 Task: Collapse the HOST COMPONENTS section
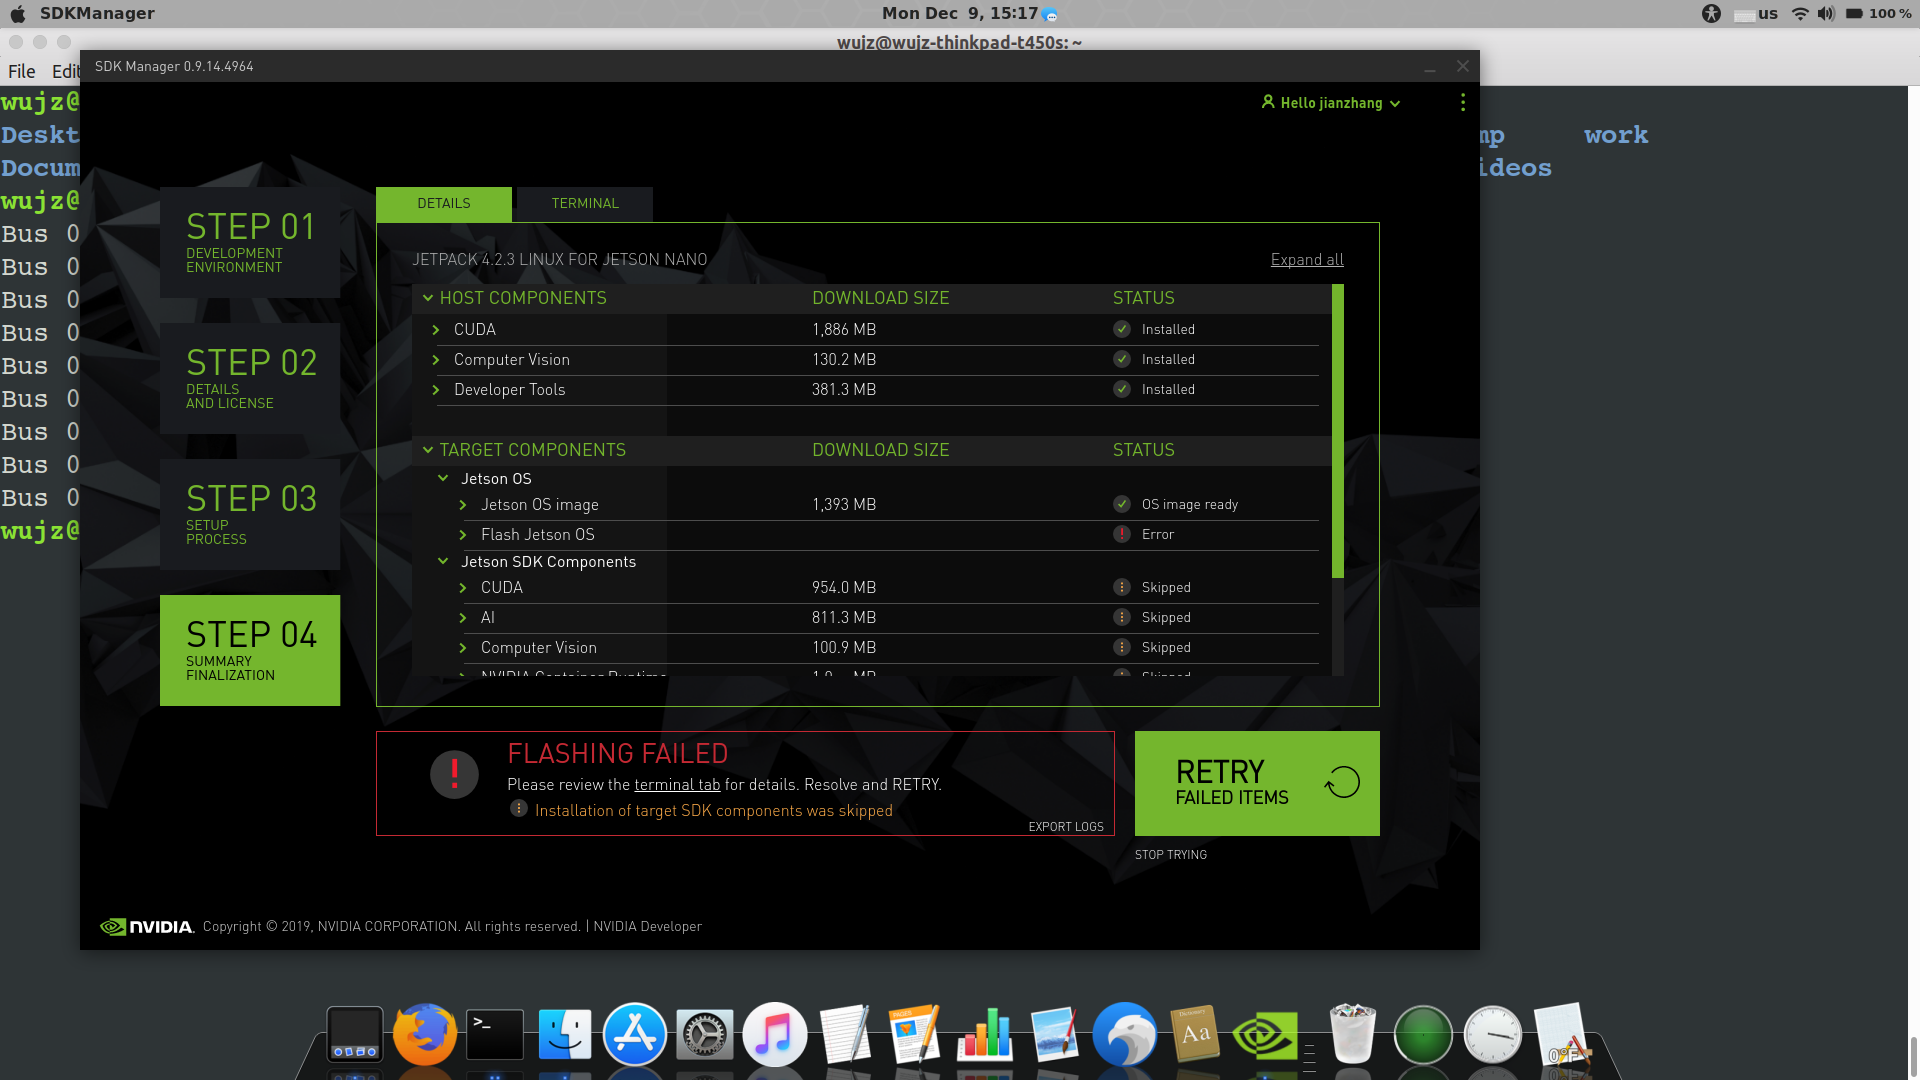point(428,298)
